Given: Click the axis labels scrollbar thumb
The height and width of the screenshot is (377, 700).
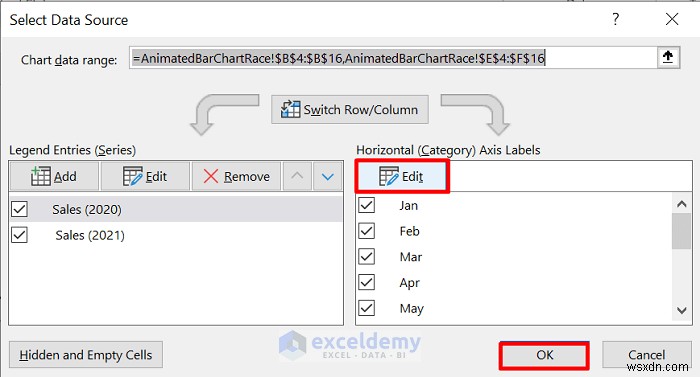Looking at the screenshot, I should (x=682, y=231).
